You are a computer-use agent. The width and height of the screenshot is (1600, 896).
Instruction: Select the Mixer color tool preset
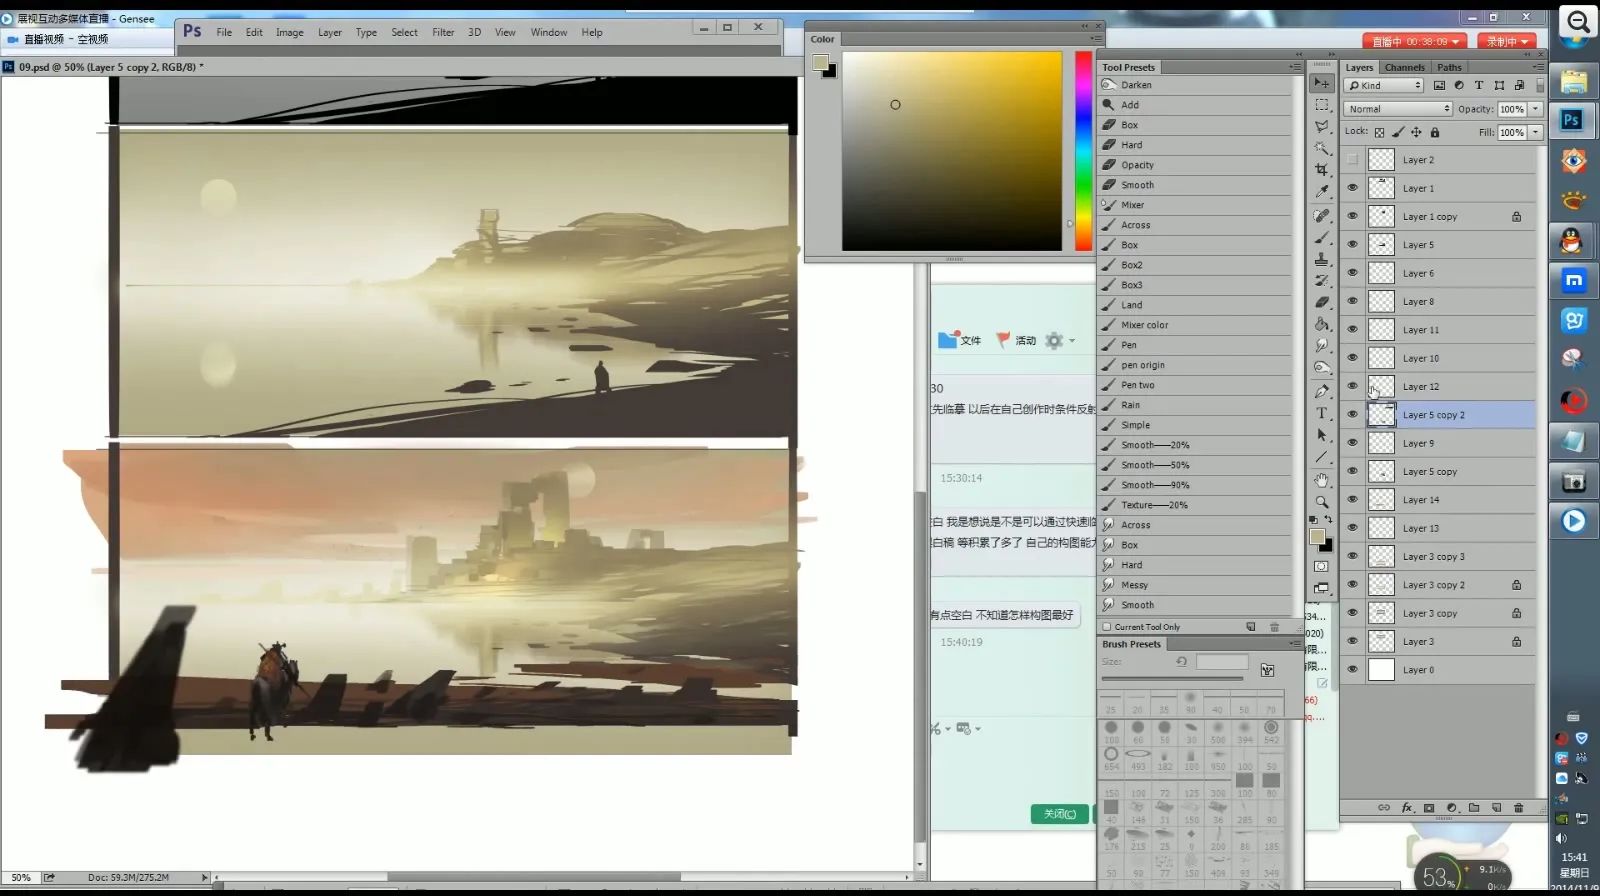pos(1196,325)
